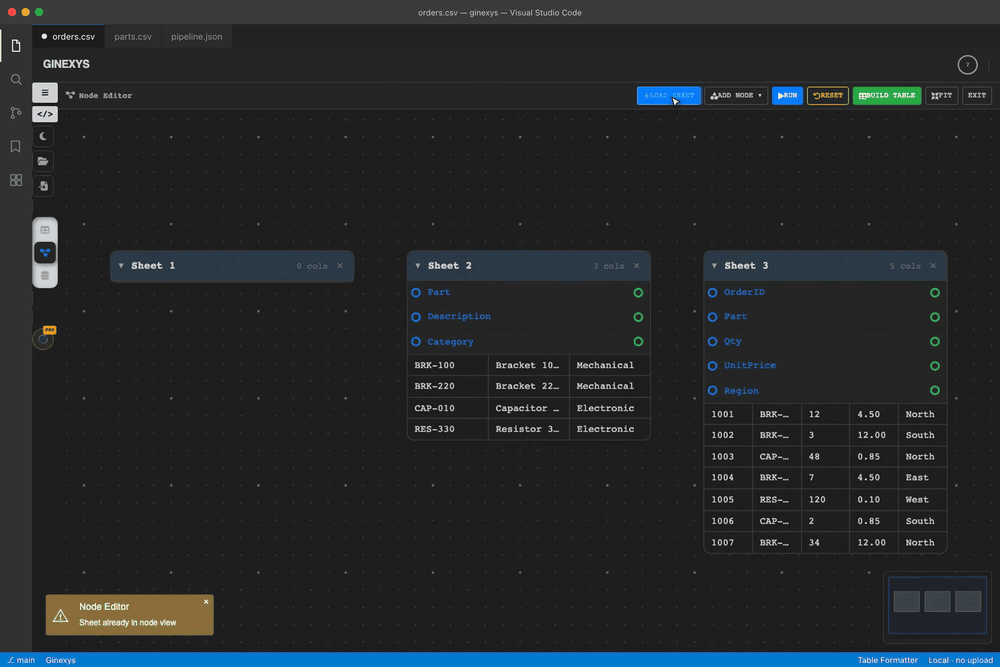Click Sheet 3 OrderID green output port
Viewport: 1000px width, 667px height.
[x=935, y=293]
